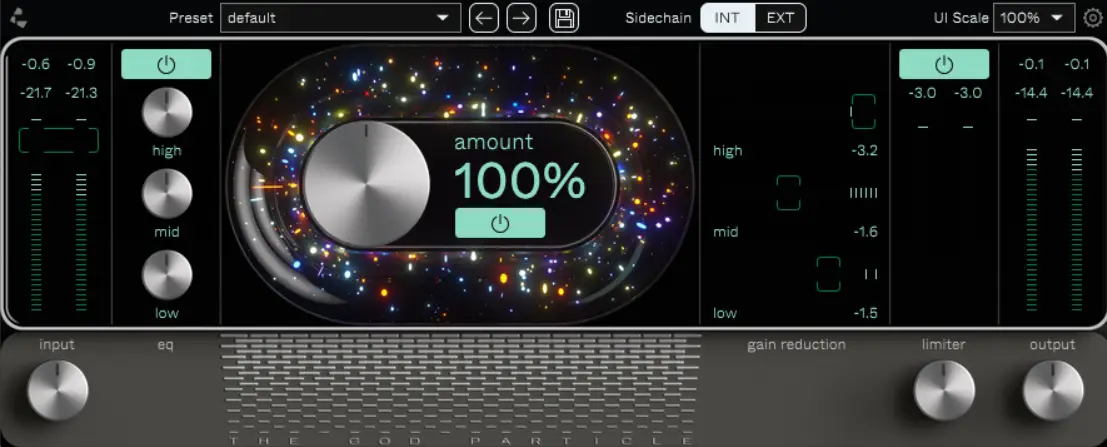Image resolution: width=1107 pixels, height=447 pixels.
Task: Save preset with floppy disk icon
Action: click(563, 18)
